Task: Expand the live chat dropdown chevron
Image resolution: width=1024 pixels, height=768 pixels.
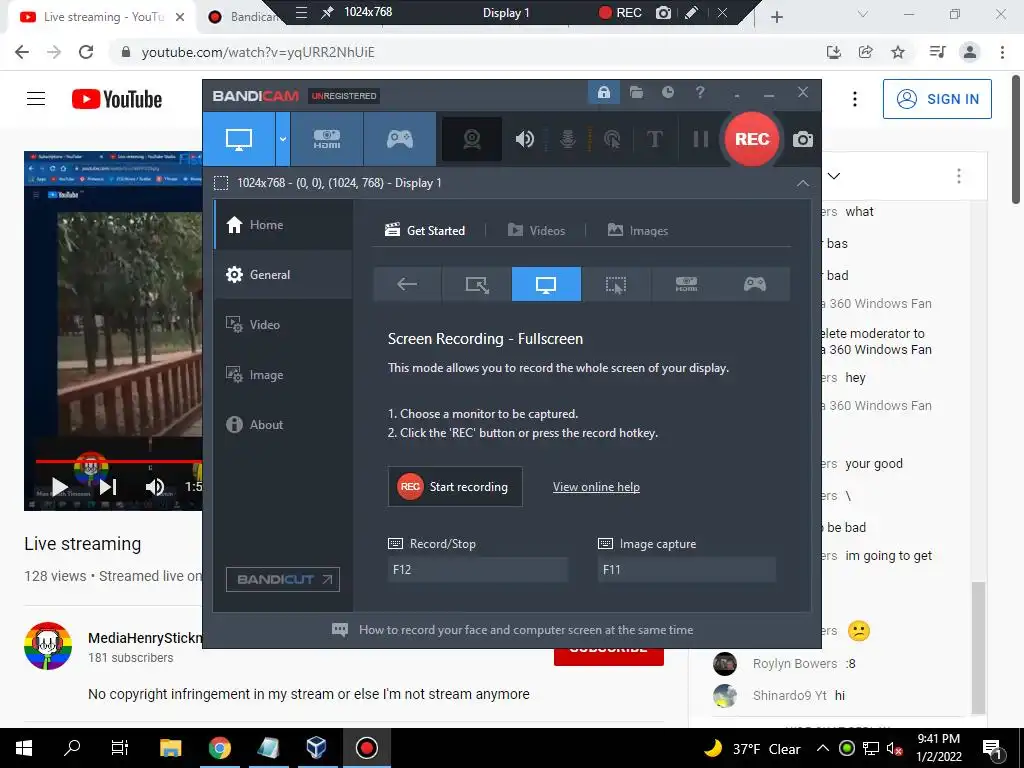Action: click(833, 176)
